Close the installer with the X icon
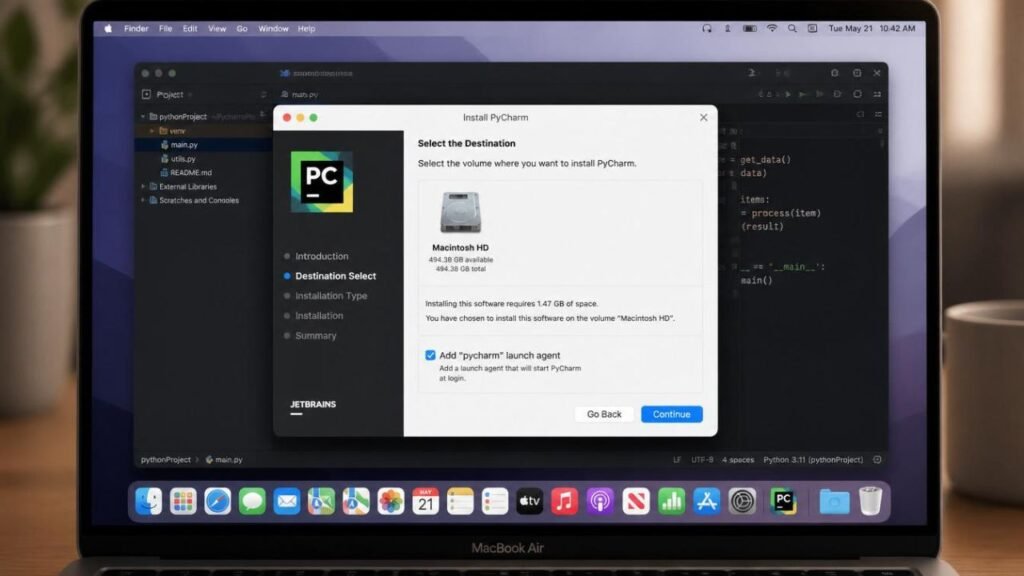1024x576 pixels. pos(703,118)
